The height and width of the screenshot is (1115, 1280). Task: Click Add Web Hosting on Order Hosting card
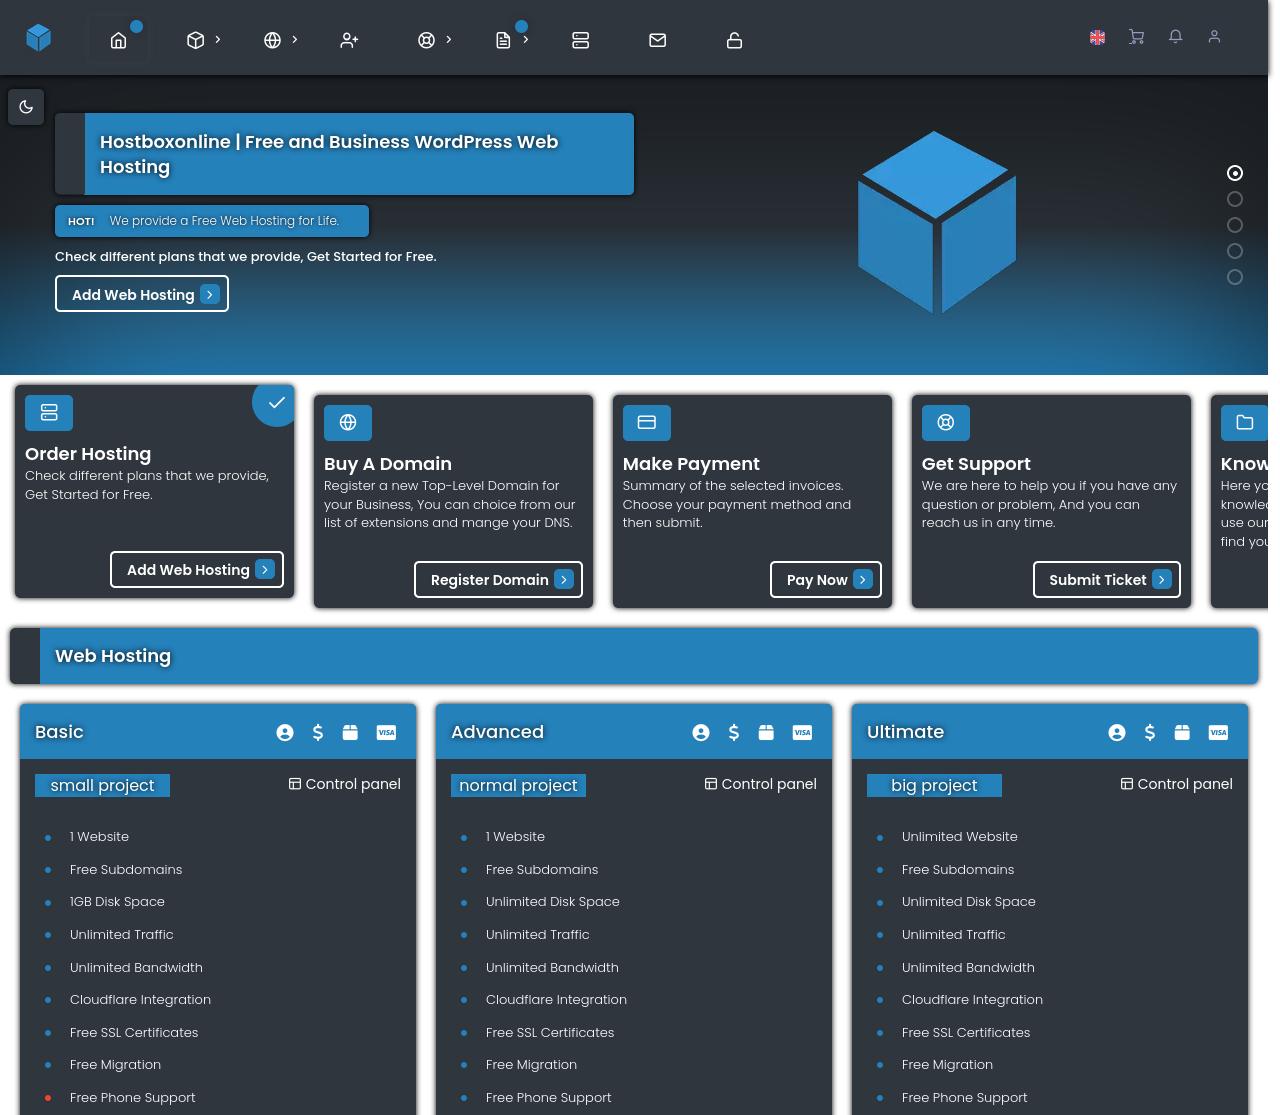(197, 570)
